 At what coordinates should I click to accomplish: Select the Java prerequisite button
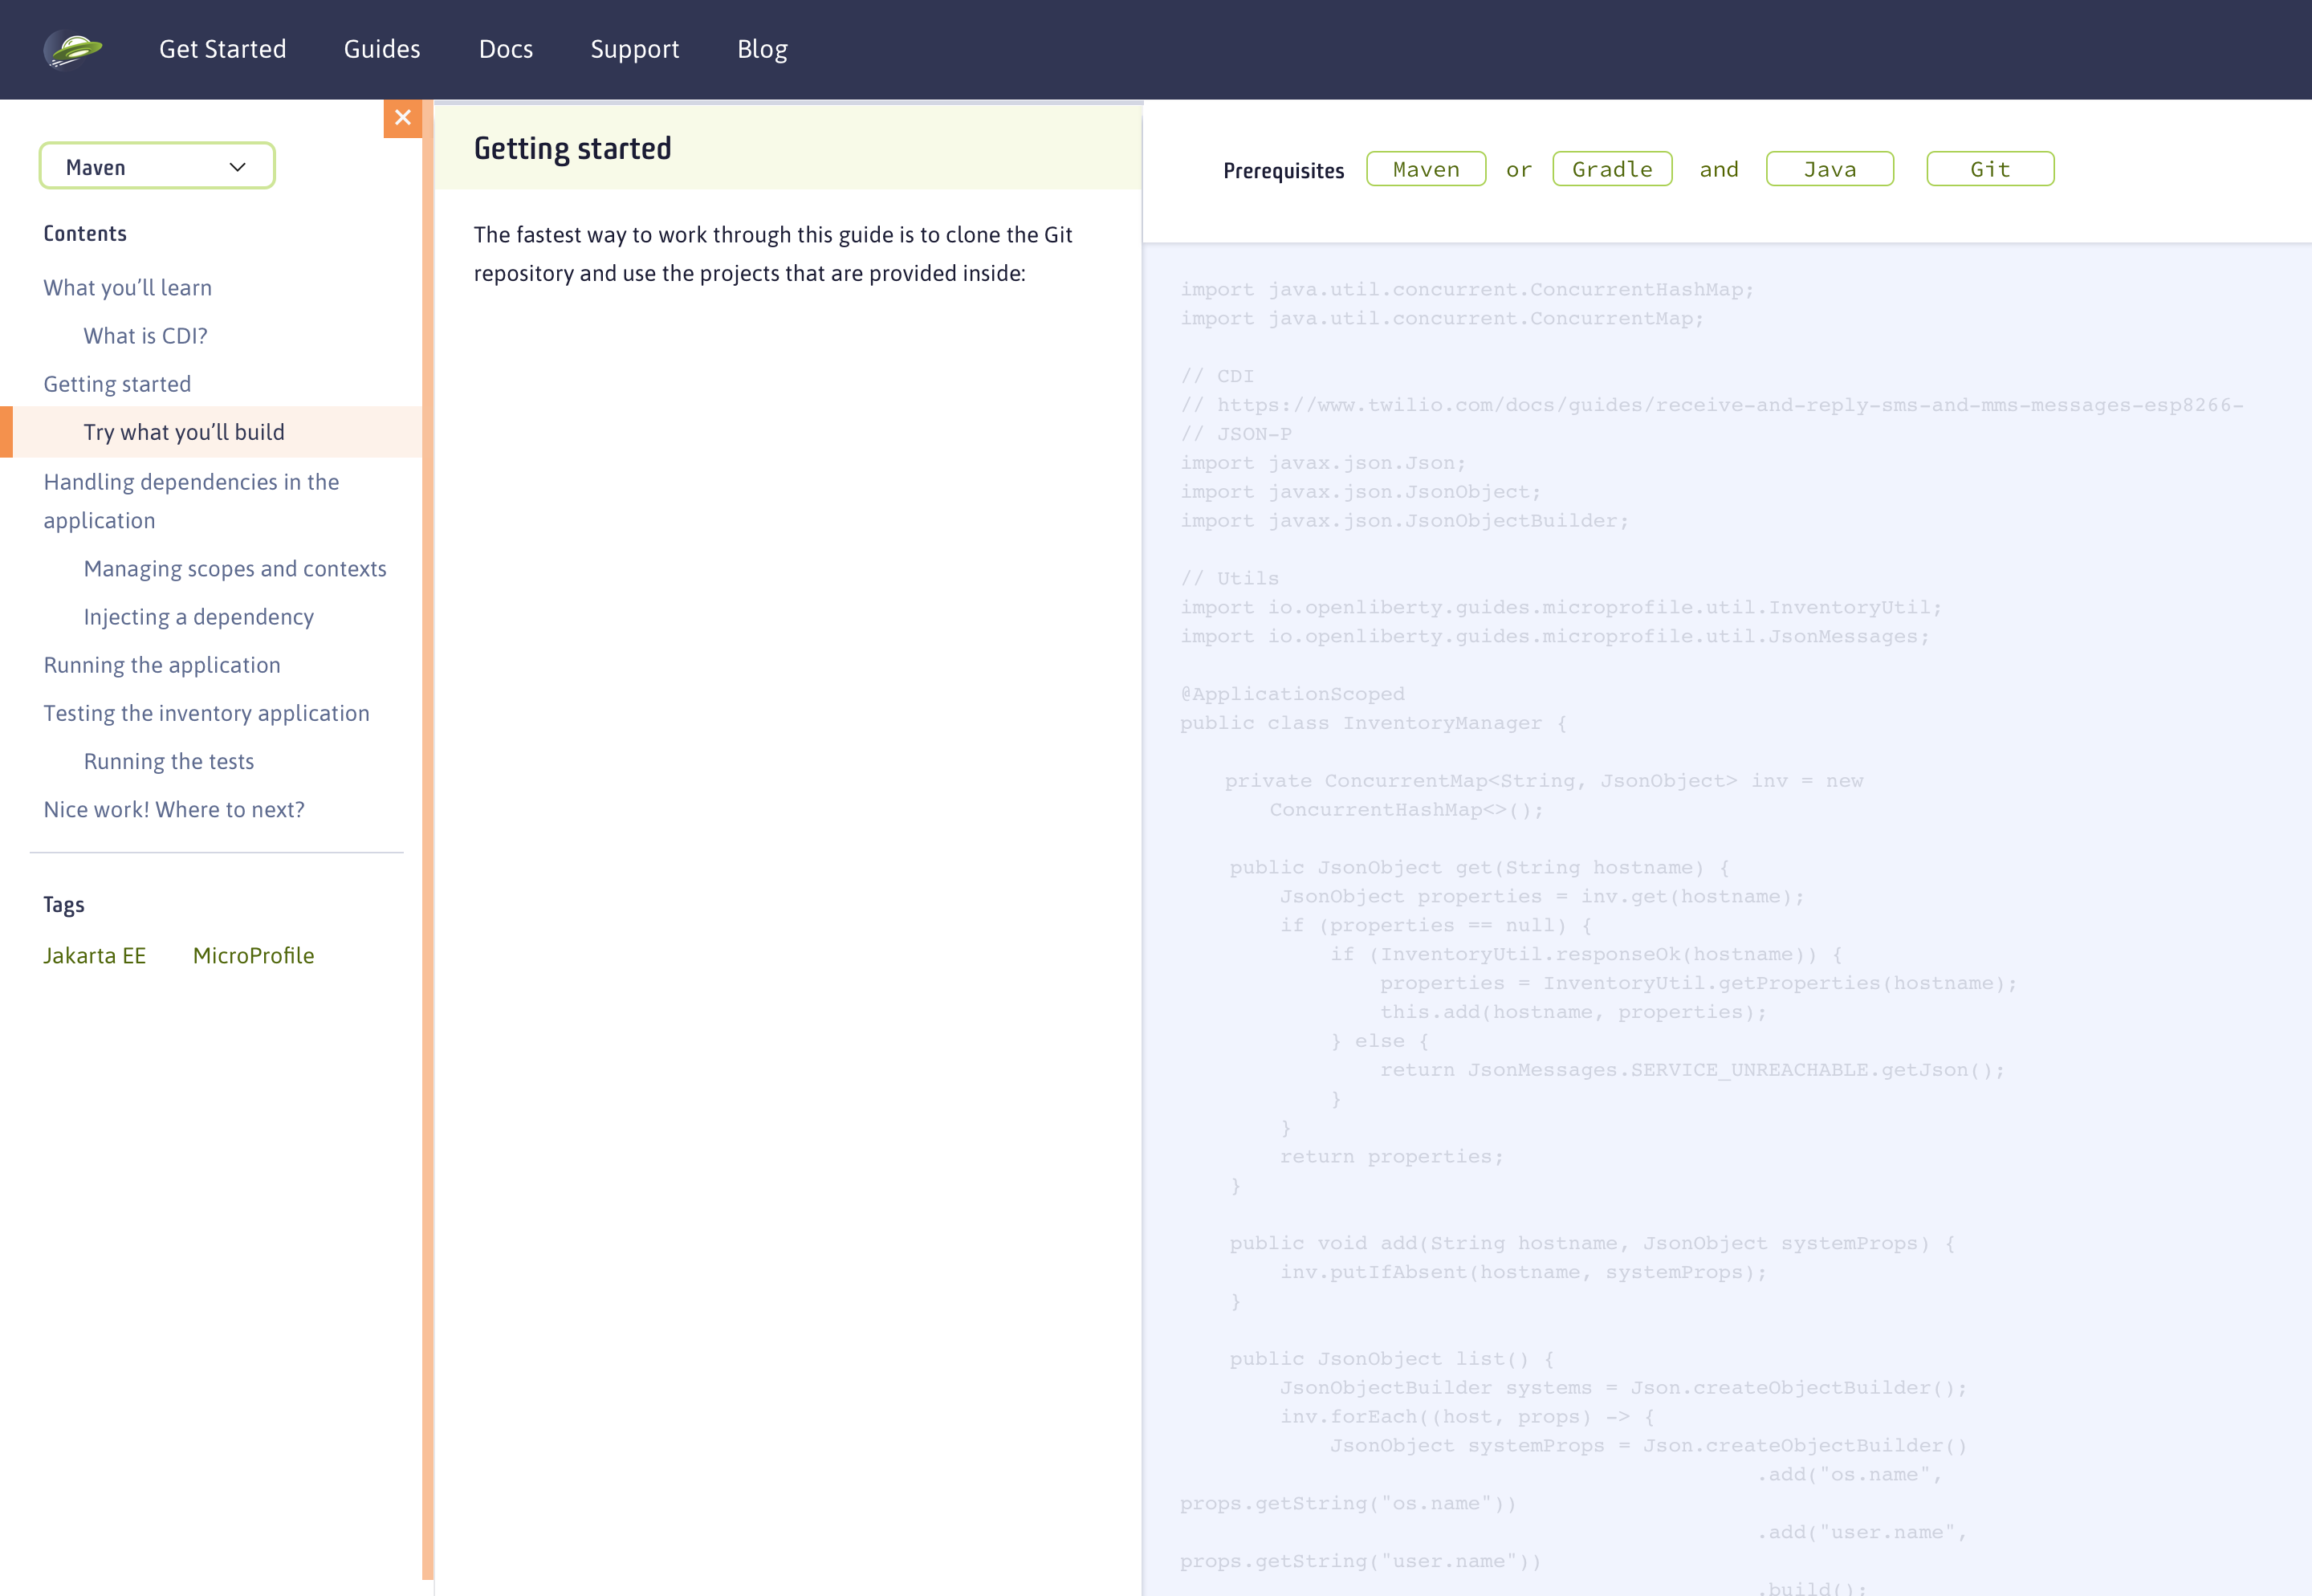coord(1828,168)
